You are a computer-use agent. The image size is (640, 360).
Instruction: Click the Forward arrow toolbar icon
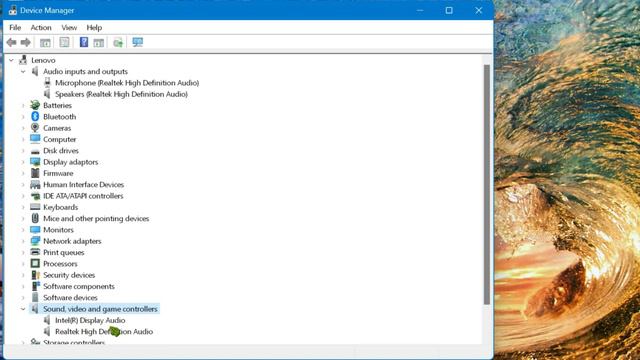pyautogui.click(x=26, y=42)
